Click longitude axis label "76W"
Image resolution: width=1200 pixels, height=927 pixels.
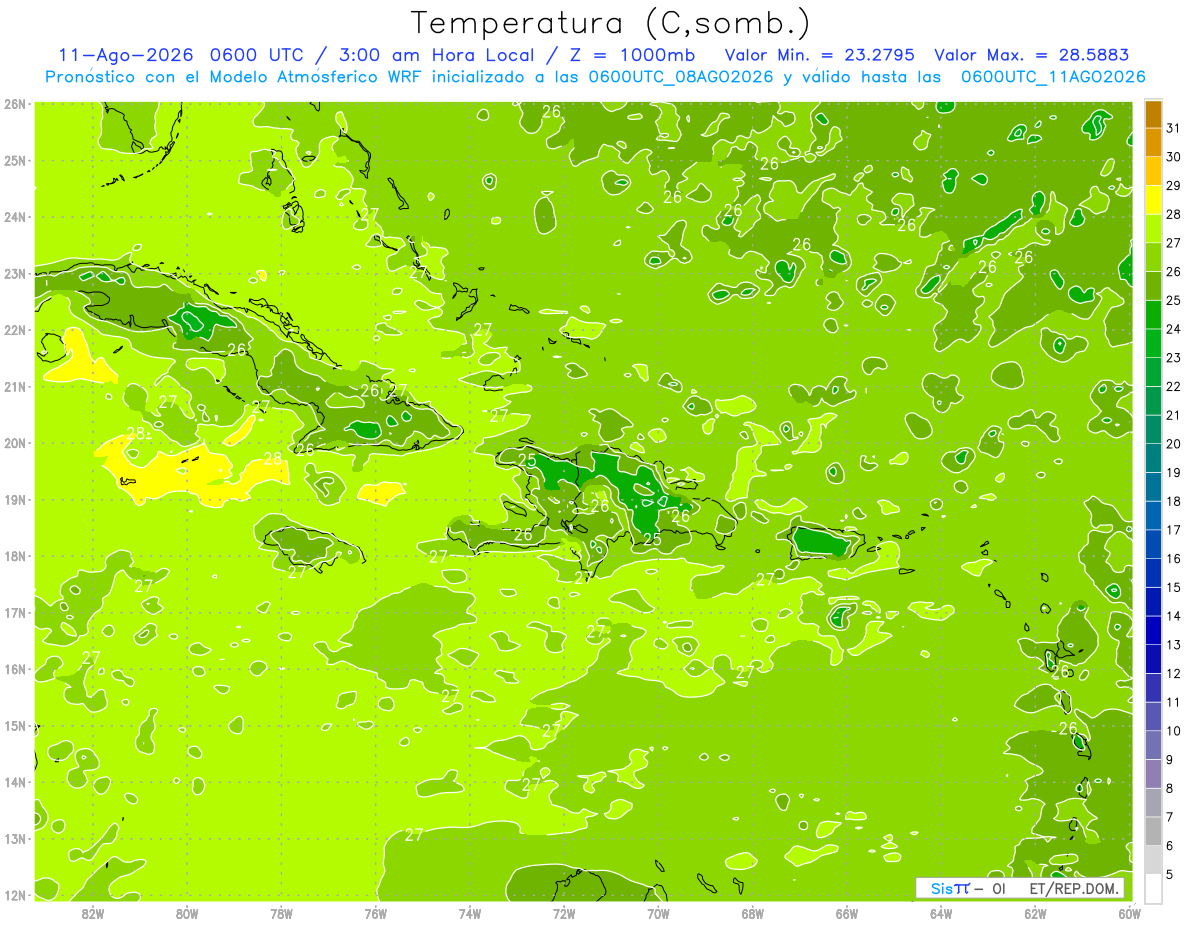click(376, 913)
